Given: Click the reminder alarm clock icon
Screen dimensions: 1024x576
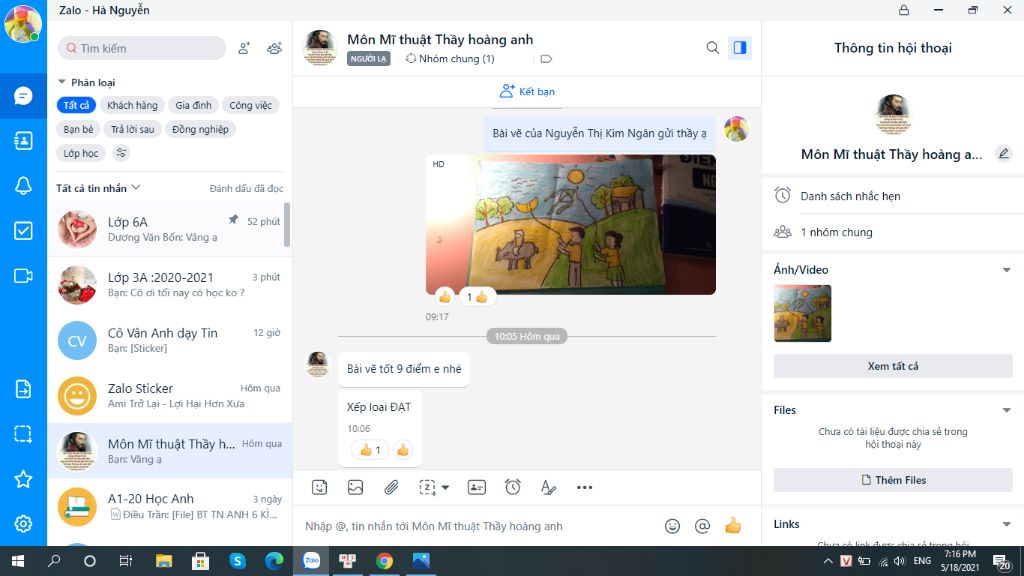Looking at the screenshot, I should tap(513, 487).
